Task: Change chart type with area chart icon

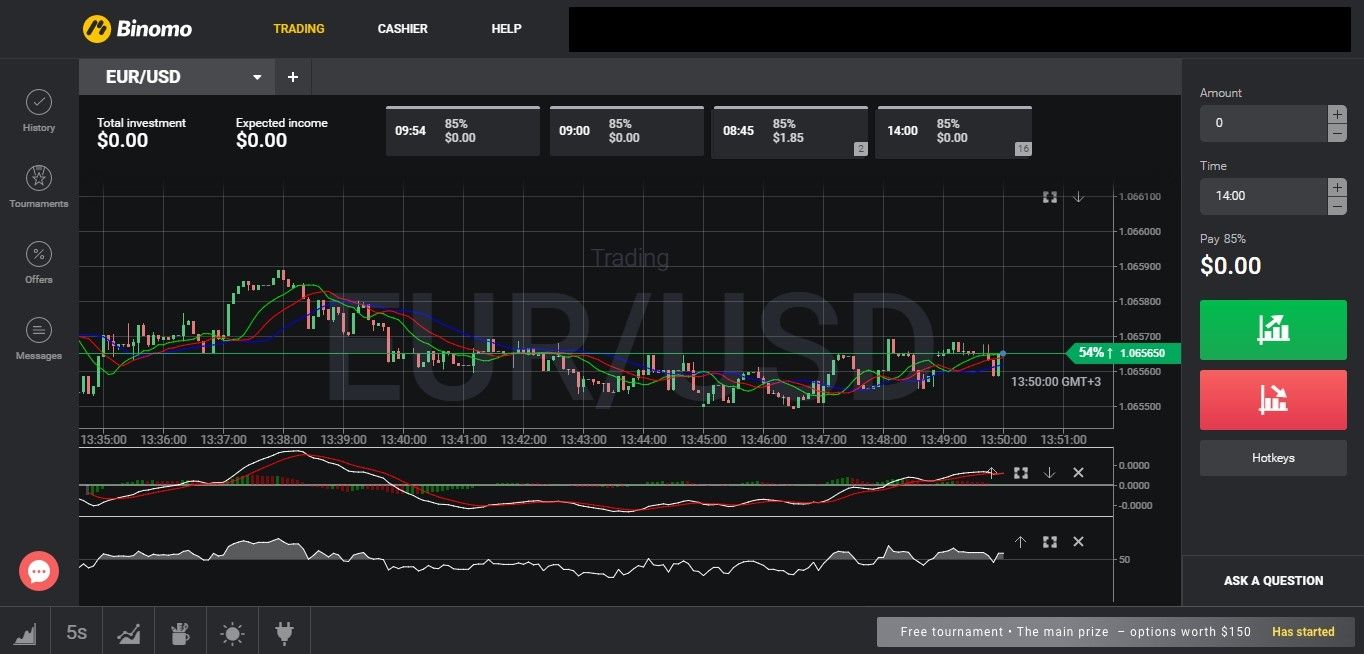Action: coord(26,632)
